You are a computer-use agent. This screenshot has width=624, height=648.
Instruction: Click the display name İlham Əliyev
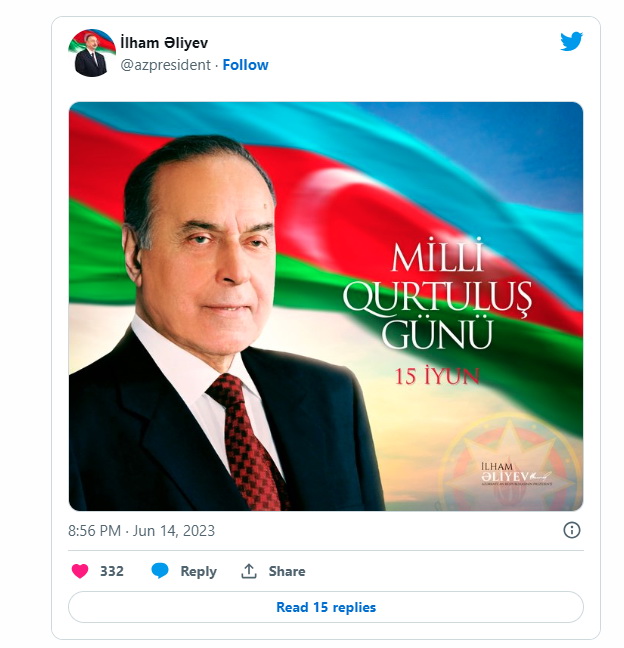163,43
